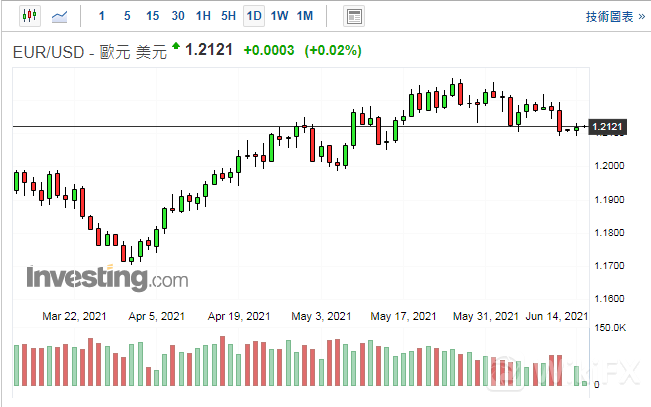This screenshot has height=407, width=651.
Task: Switch chart to 5H timeframe
Action: click(229, 16)
